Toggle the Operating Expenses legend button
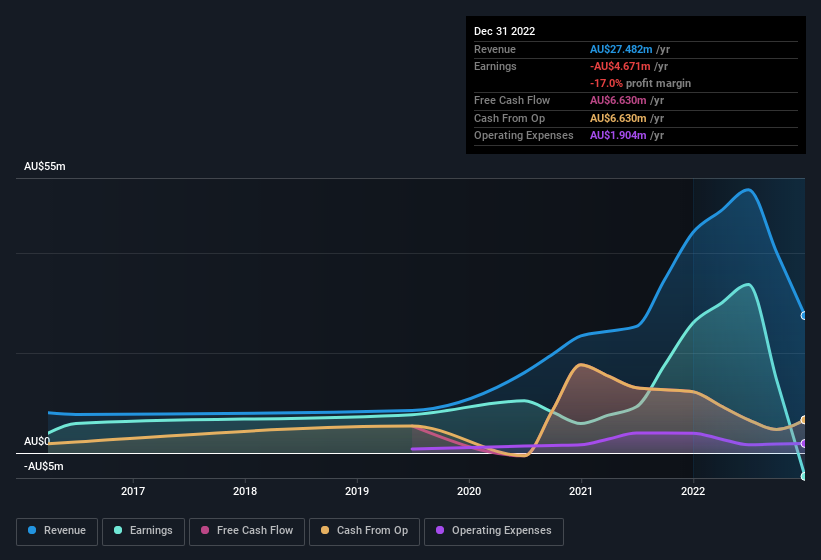The width and height of the screenshot is (821, 560). [x=494, y=531]
